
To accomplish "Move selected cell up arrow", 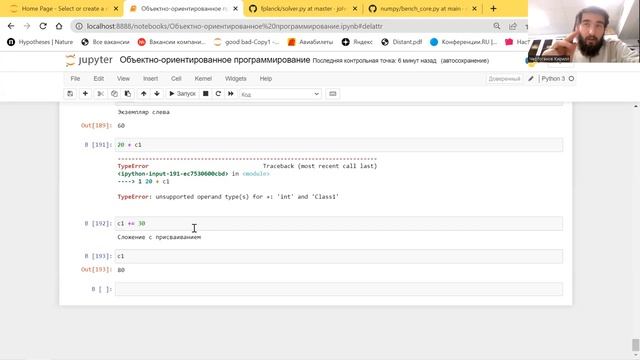I will point(144,94).
